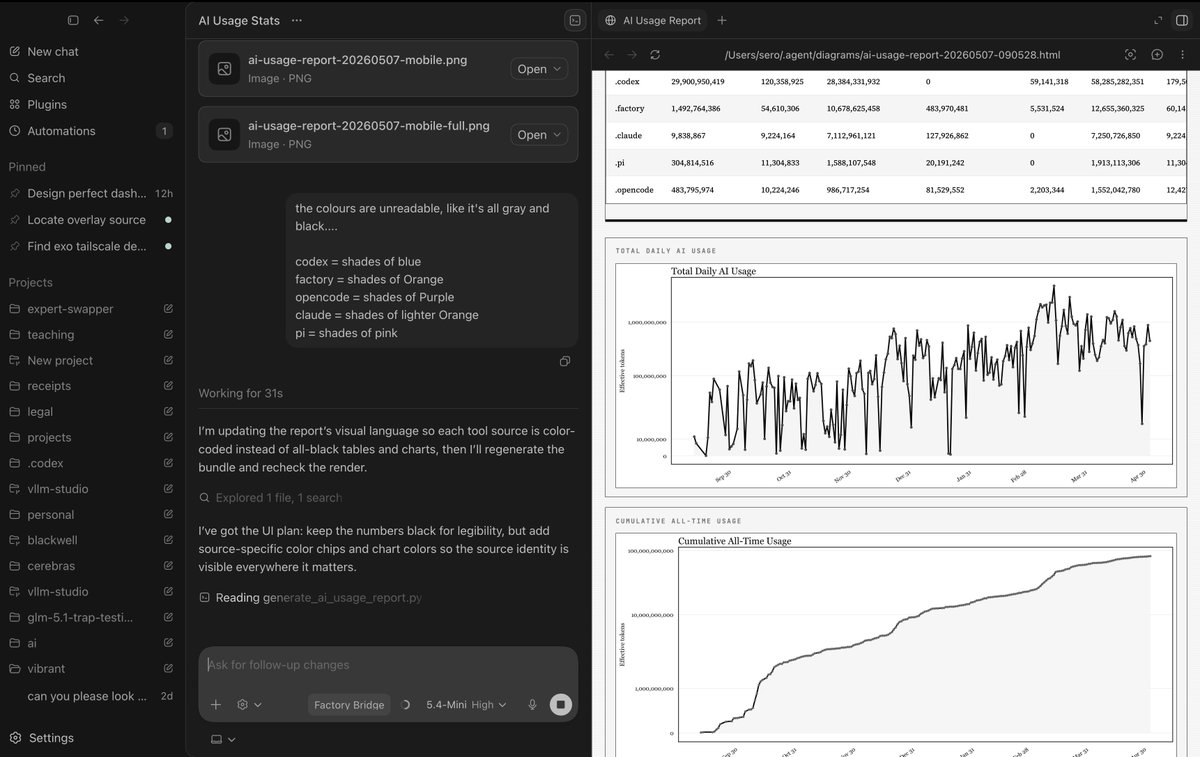Click the .factory row label in table
The image size is (1200, 757).
point(630,108)
